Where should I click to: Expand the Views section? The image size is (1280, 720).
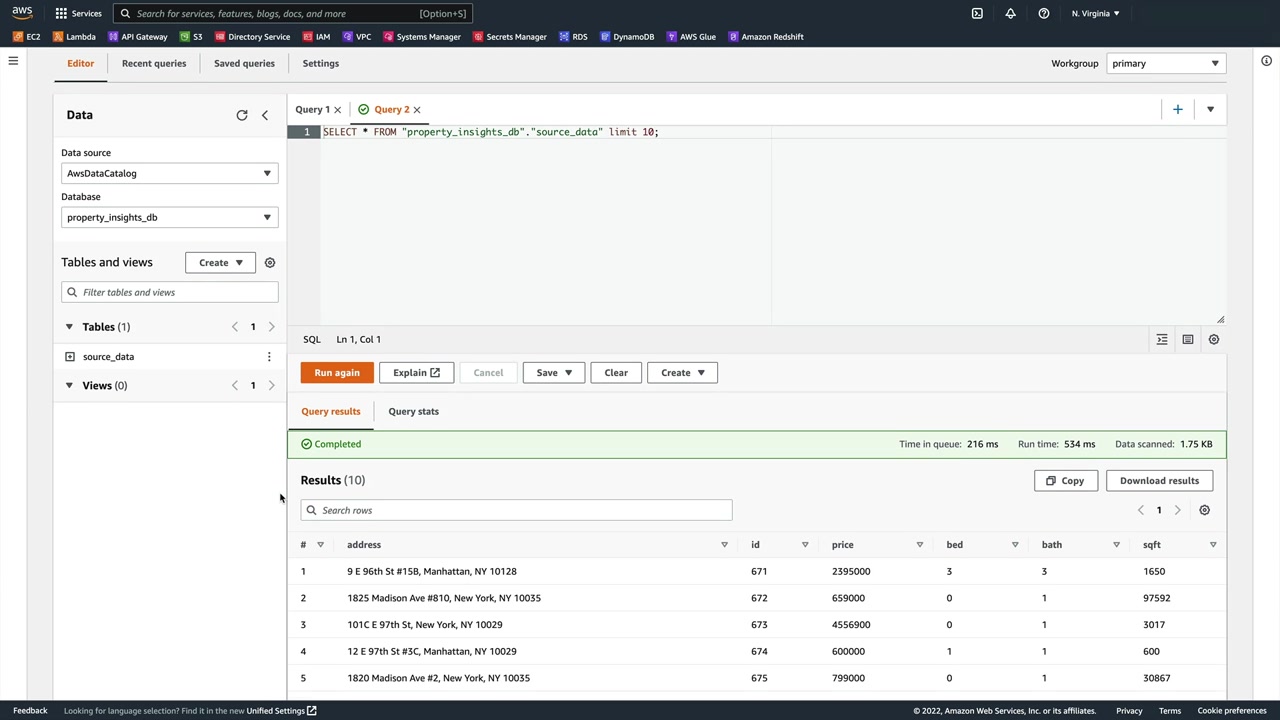(x=69, y=385)
